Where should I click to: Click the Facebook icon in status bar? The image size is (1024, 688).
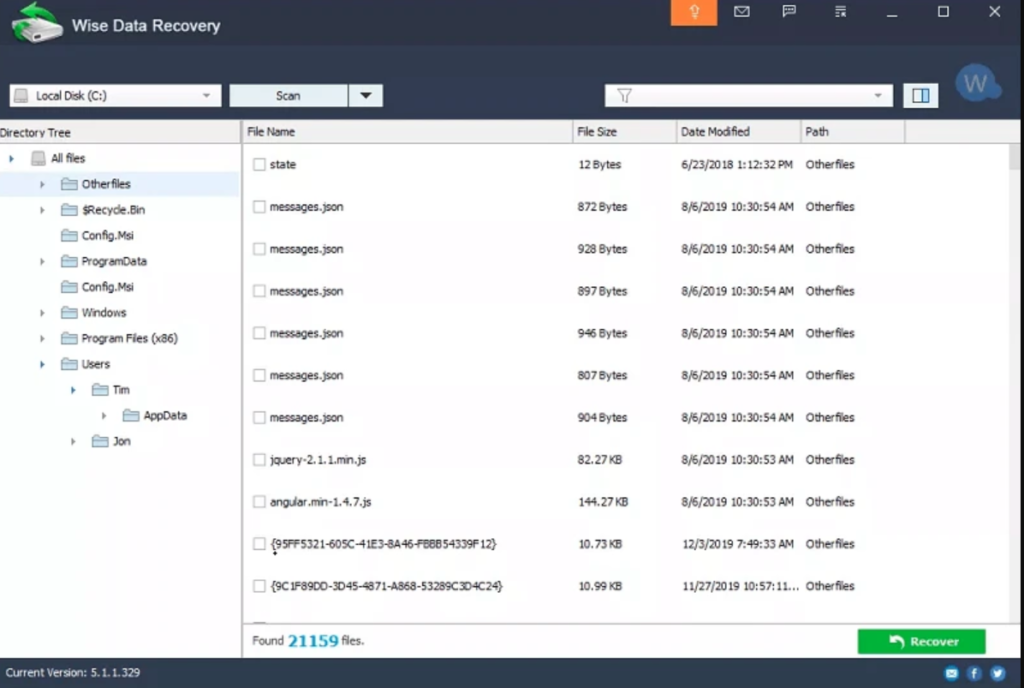pyautogui.click(x=974, y=673)
